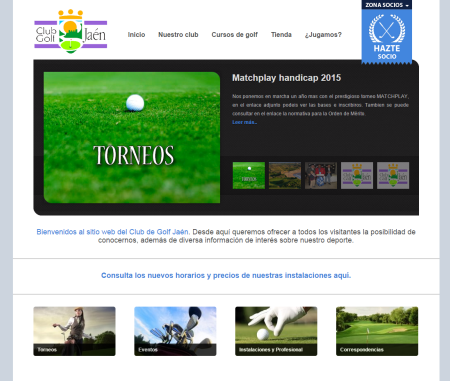Select the aerial golf course slider thumbnail
450x381 pixels.
click(x=285, y=175)
